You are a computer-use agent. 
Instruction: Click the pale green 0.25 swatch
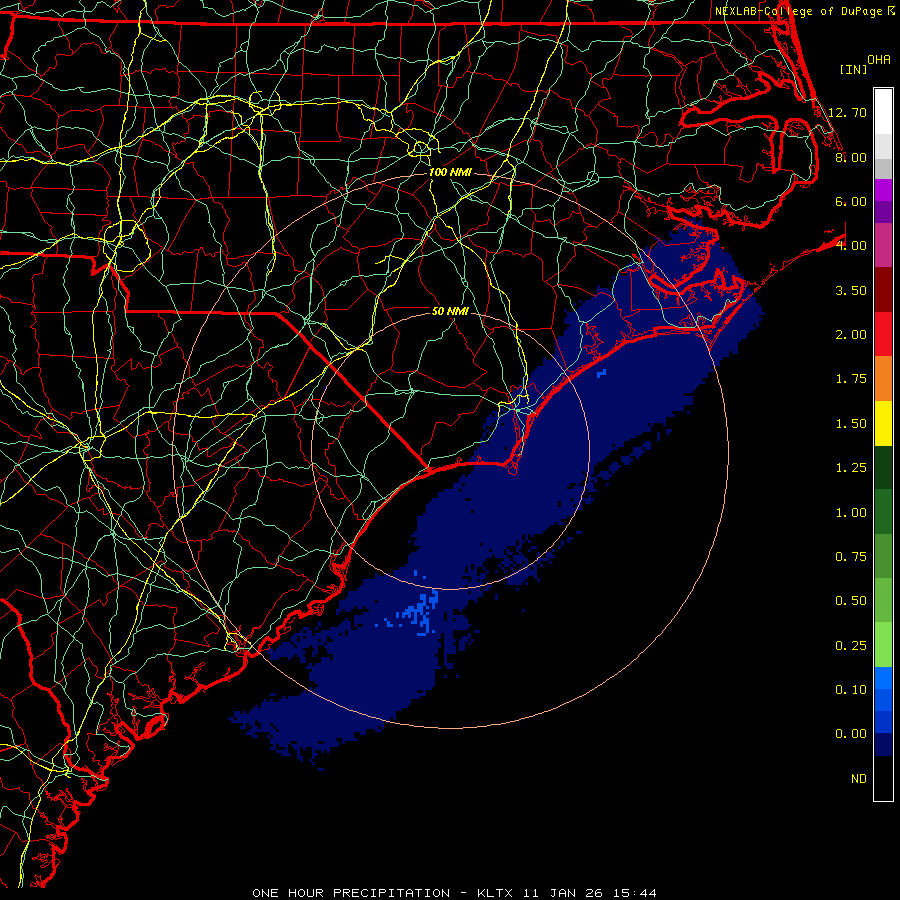click(883, 645)
